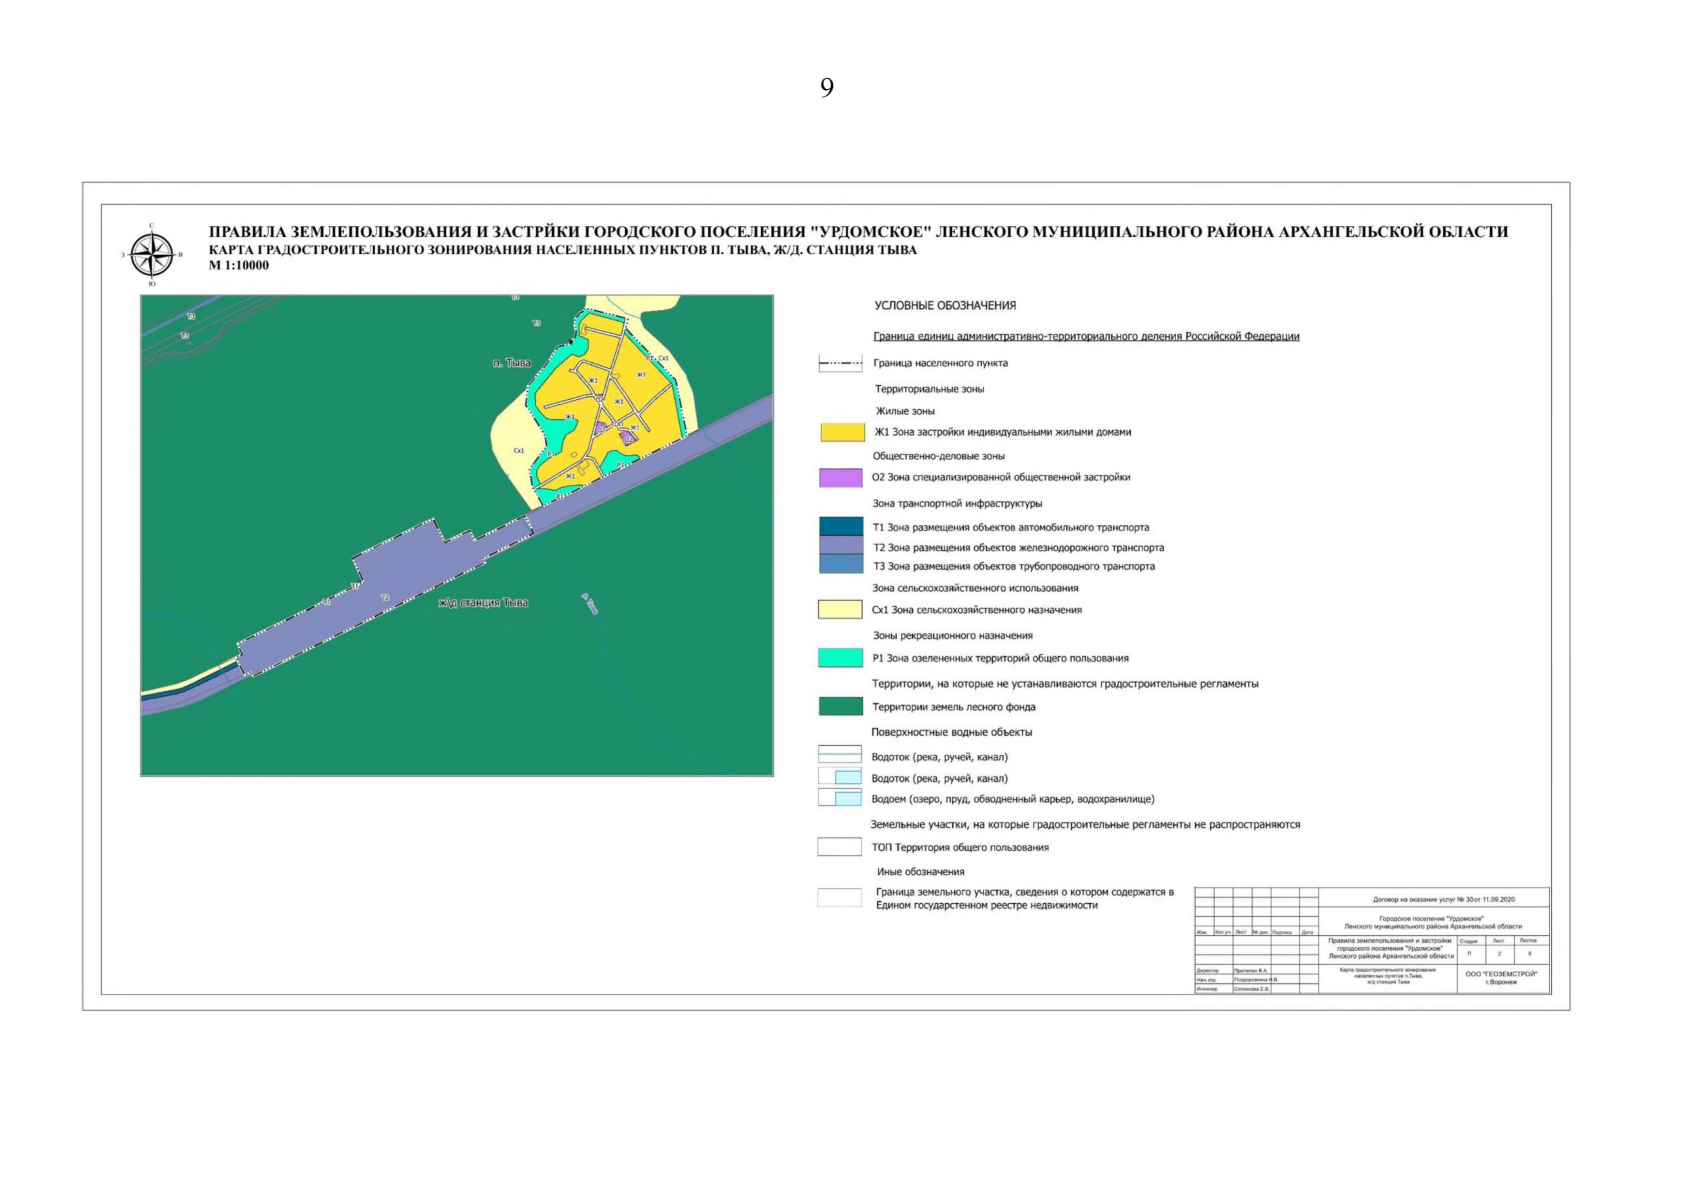Click the Т2 label on the railway zone

point(384,598)
